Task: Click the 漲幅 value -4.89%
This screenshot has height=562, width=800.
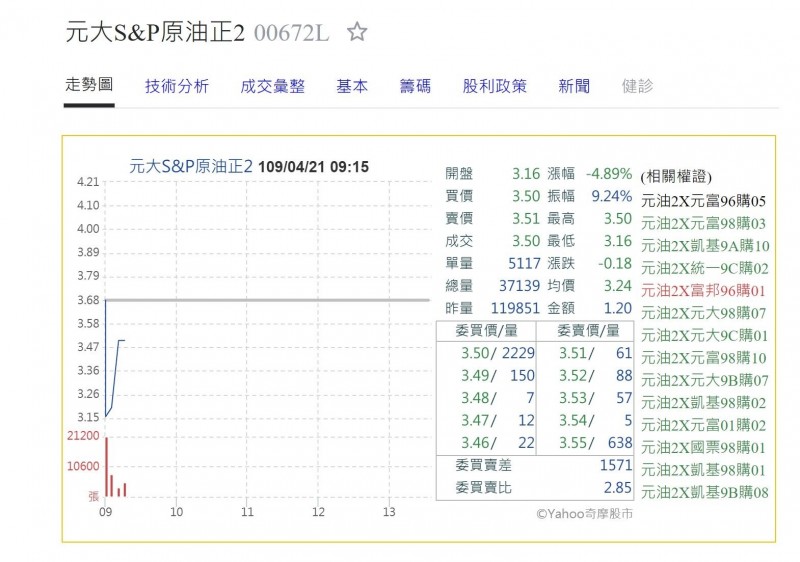Action: pos(609,174)
